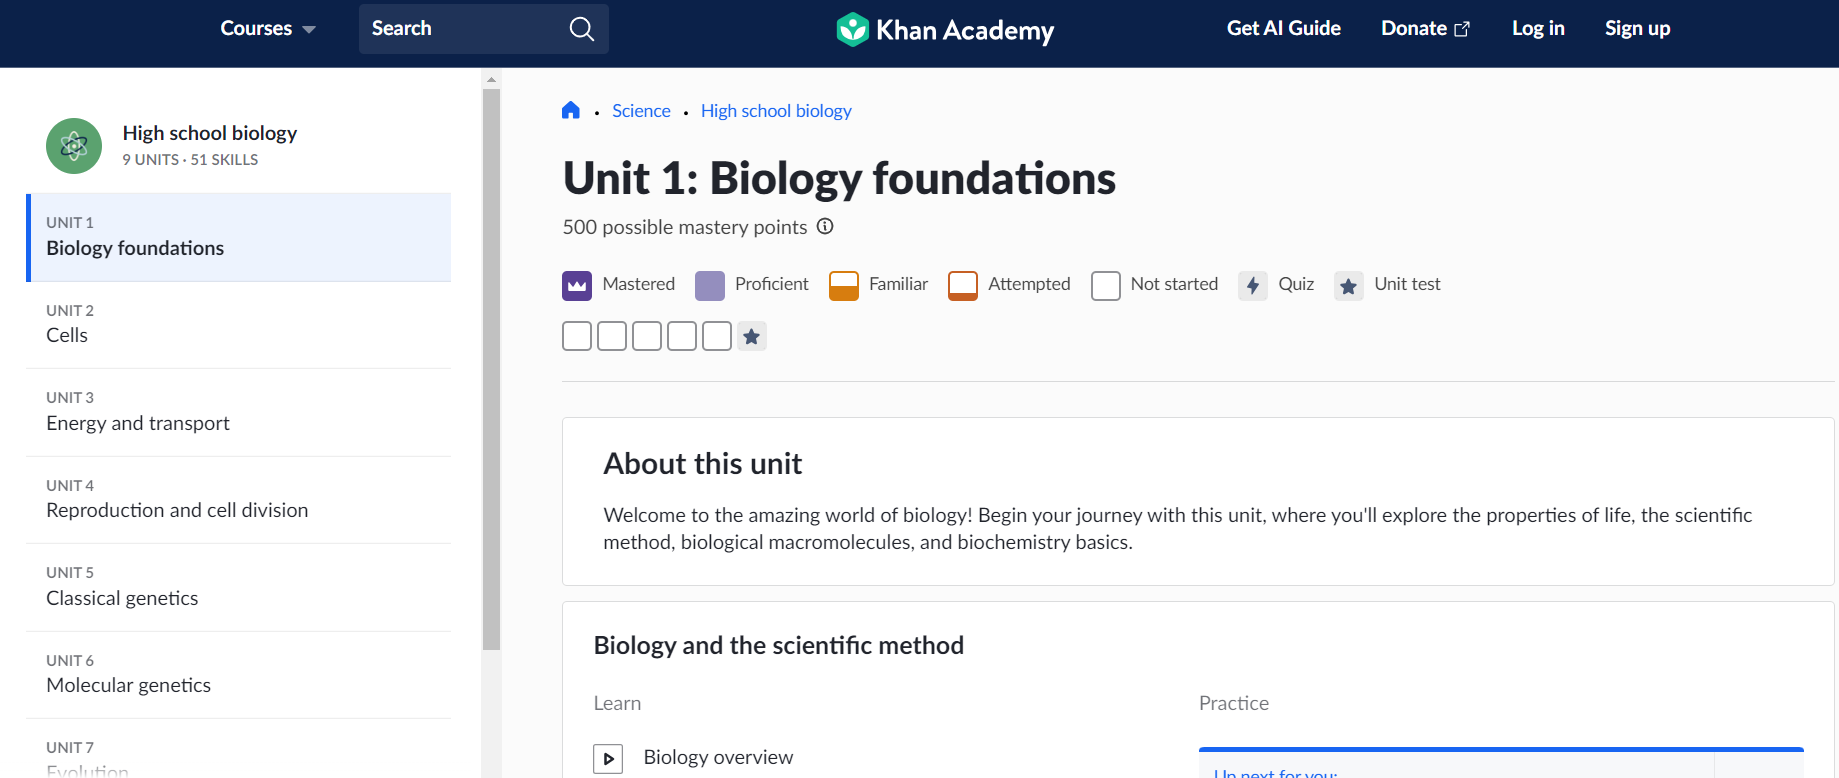
Task: Click the search magnifying glass icon
Action: pos(581,29)
